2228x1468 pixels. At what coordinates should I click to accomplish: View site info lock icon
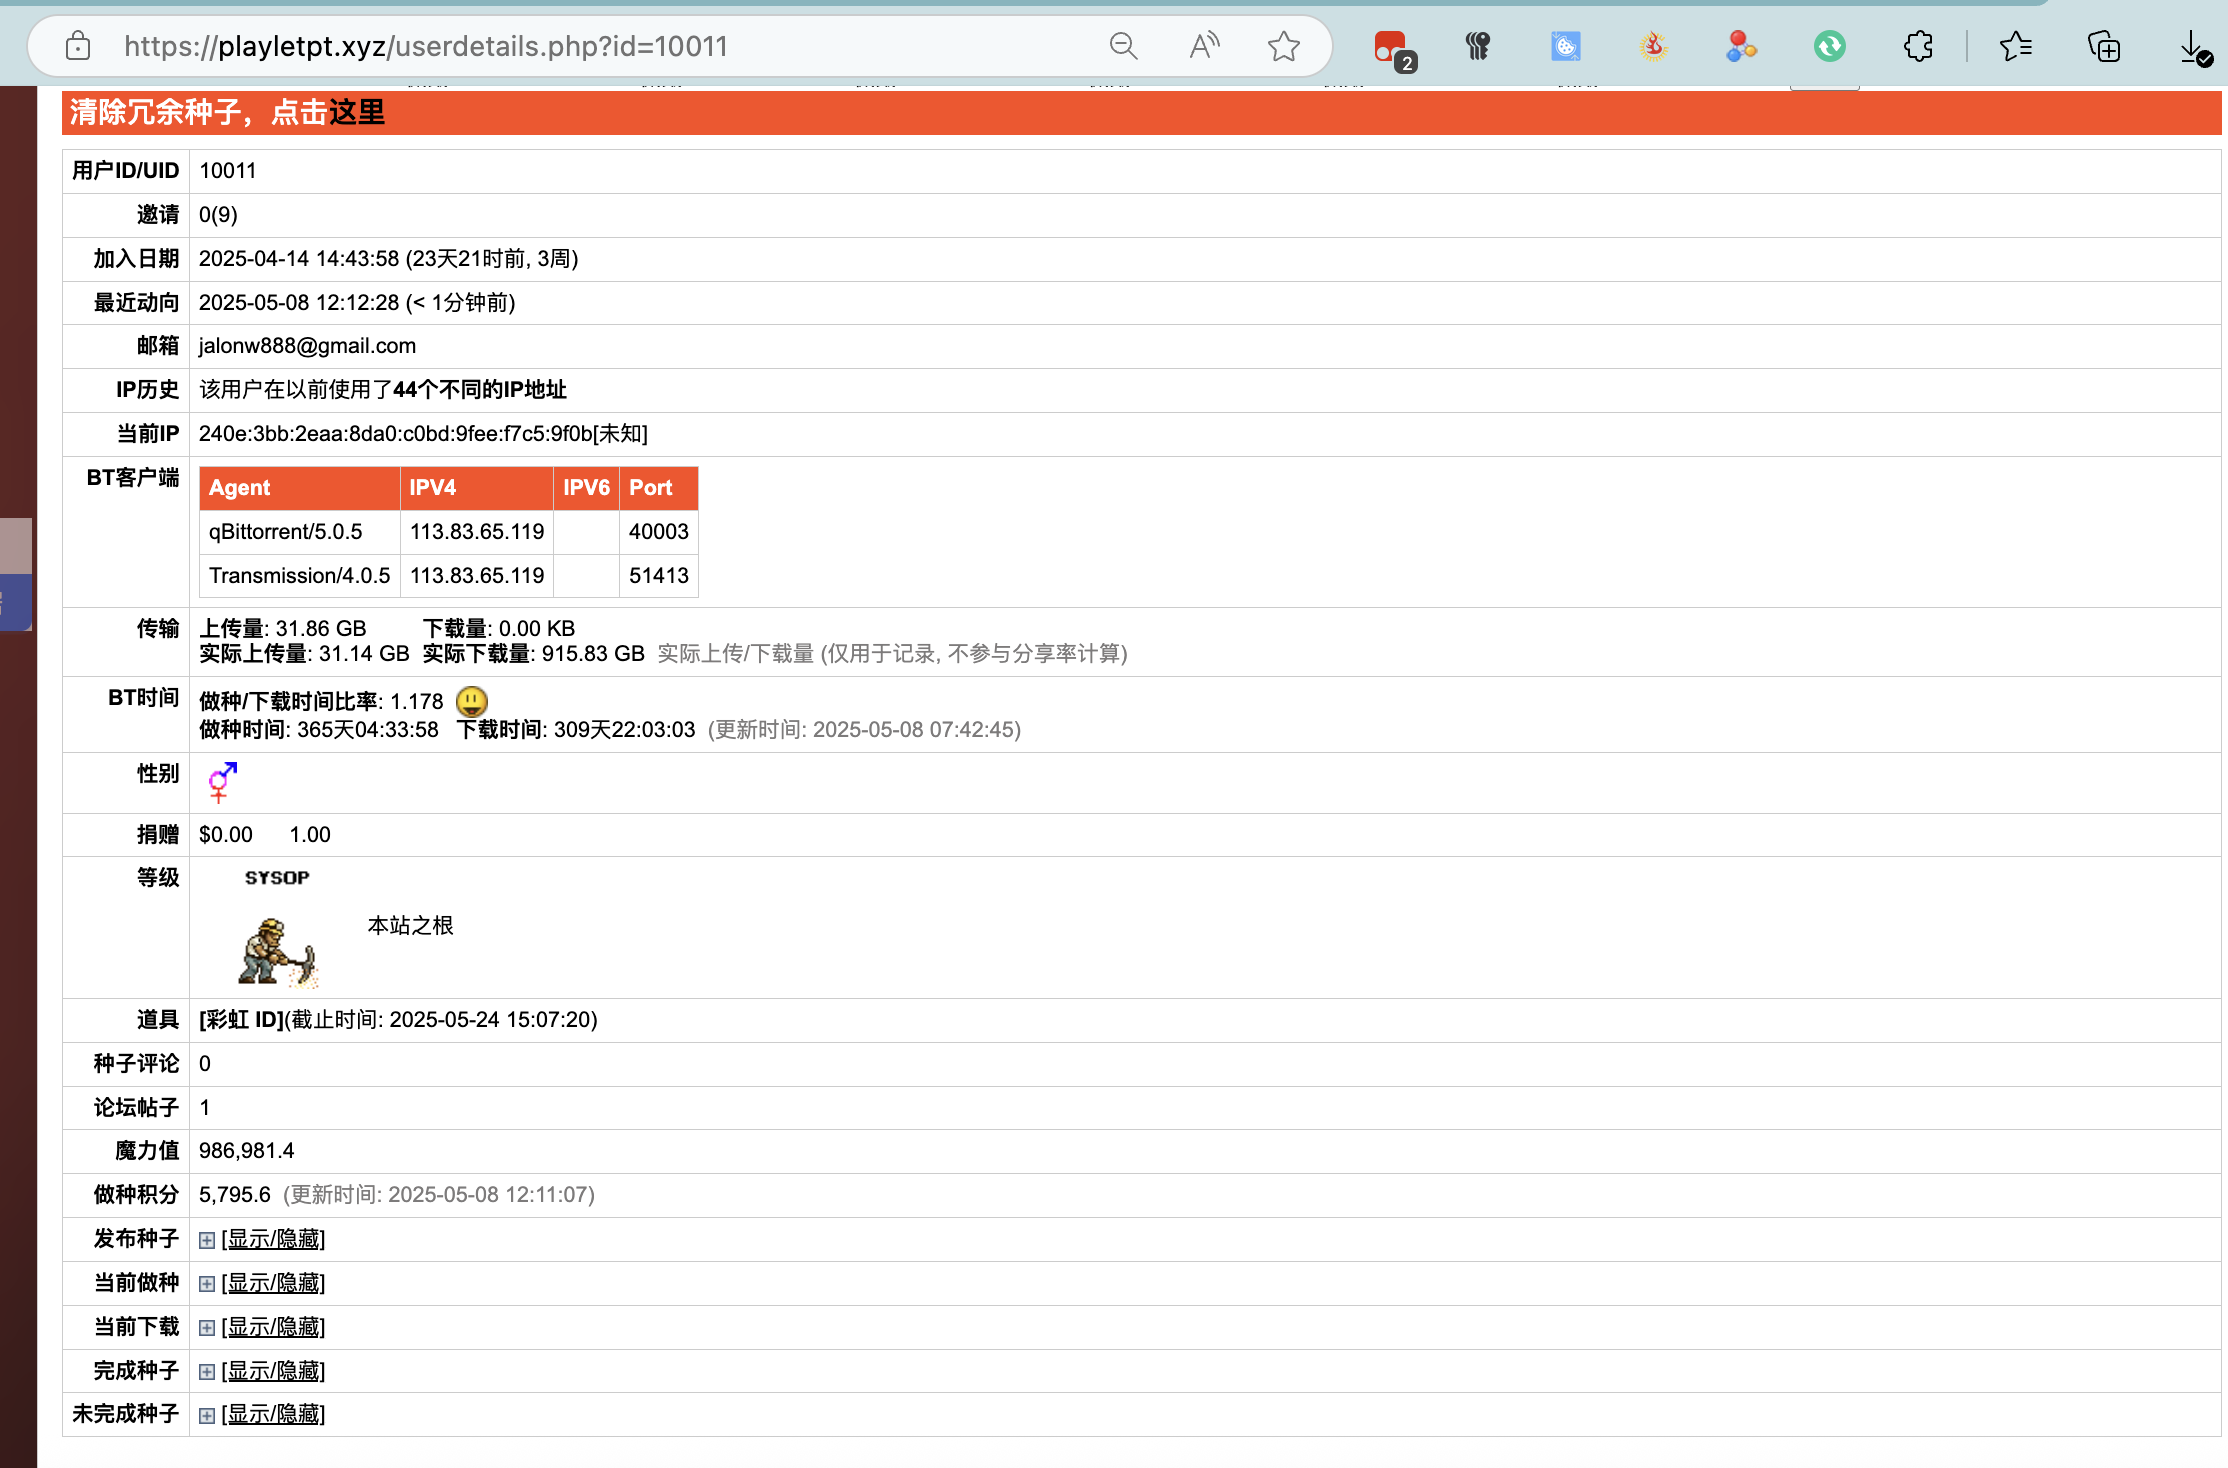coord(78,46)
